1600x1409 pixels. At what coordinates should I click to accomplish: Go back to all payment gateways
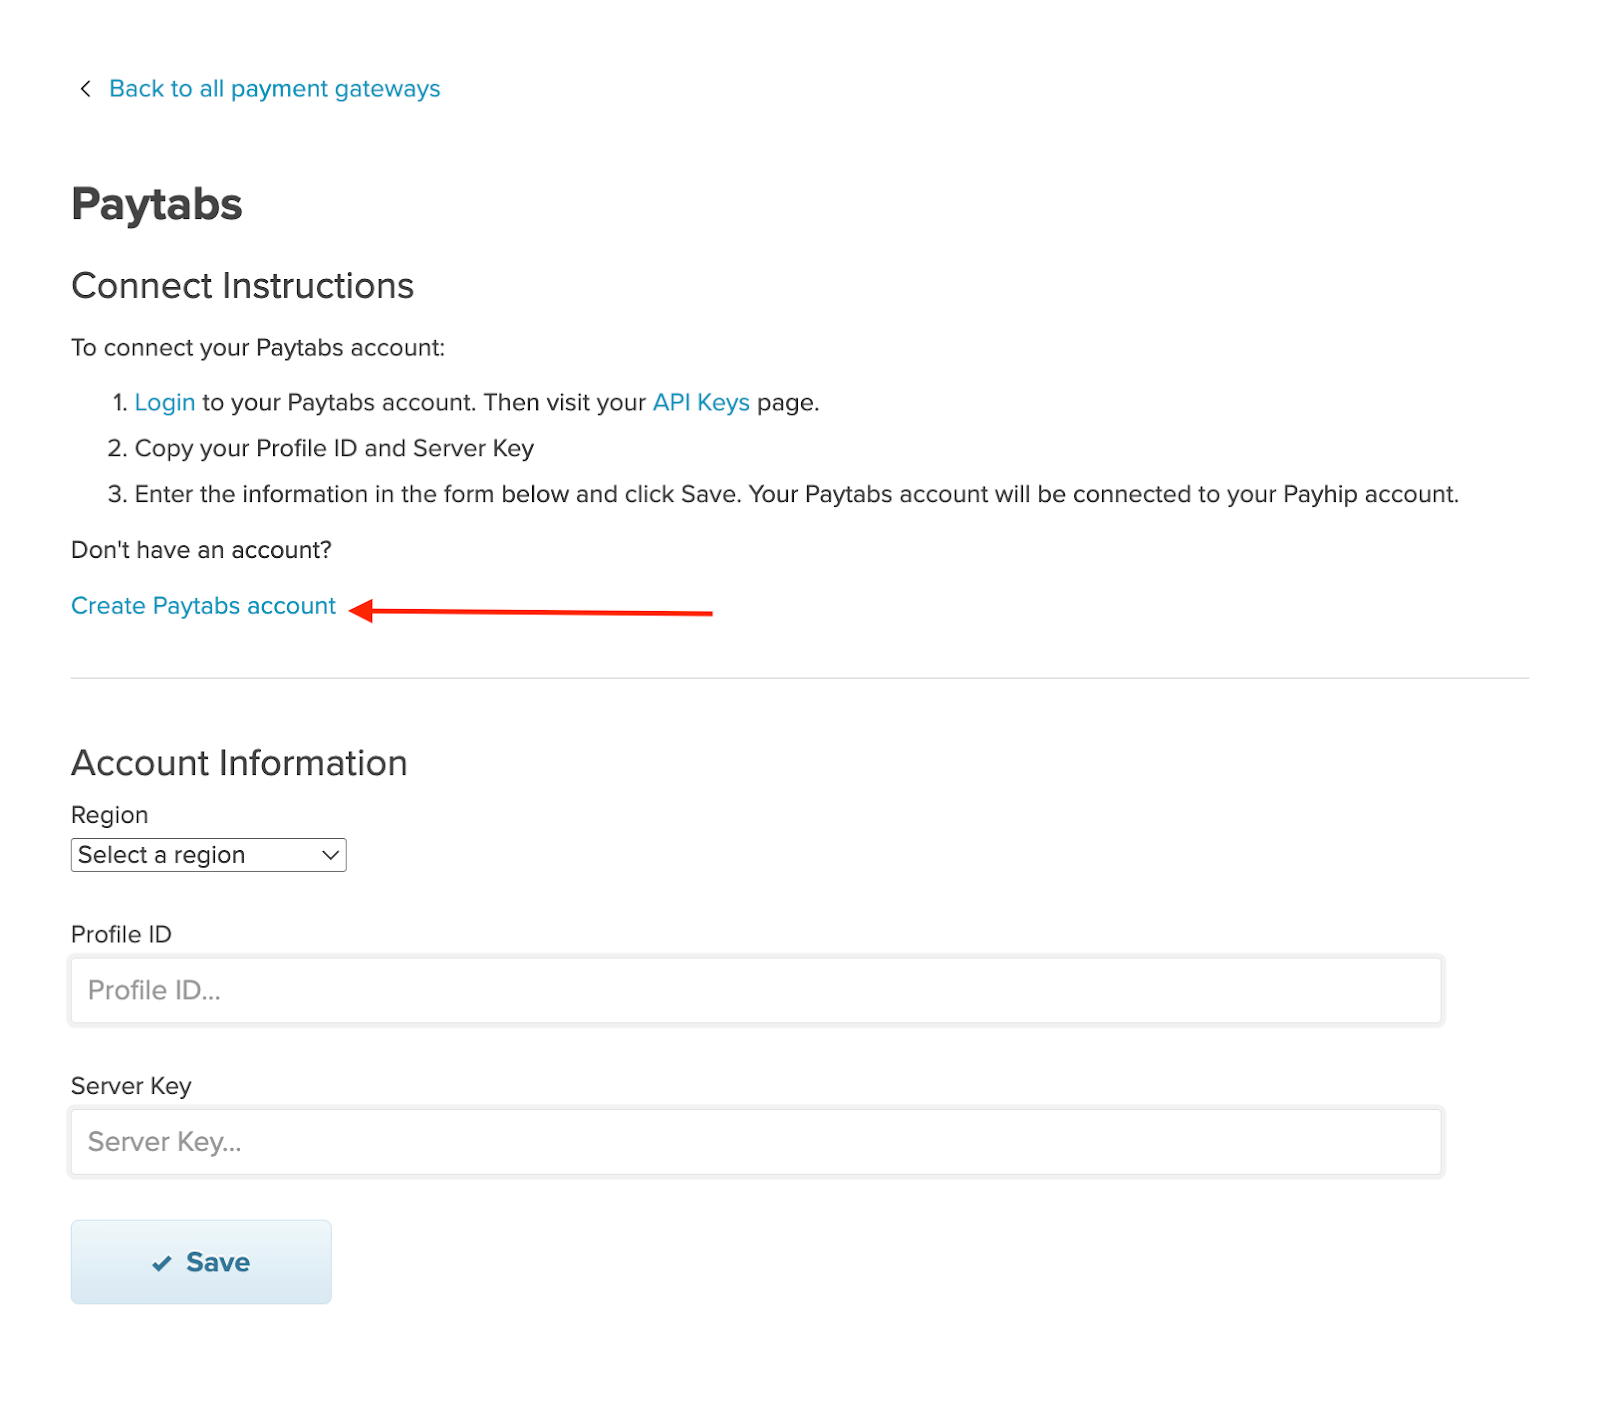[274, 89]
